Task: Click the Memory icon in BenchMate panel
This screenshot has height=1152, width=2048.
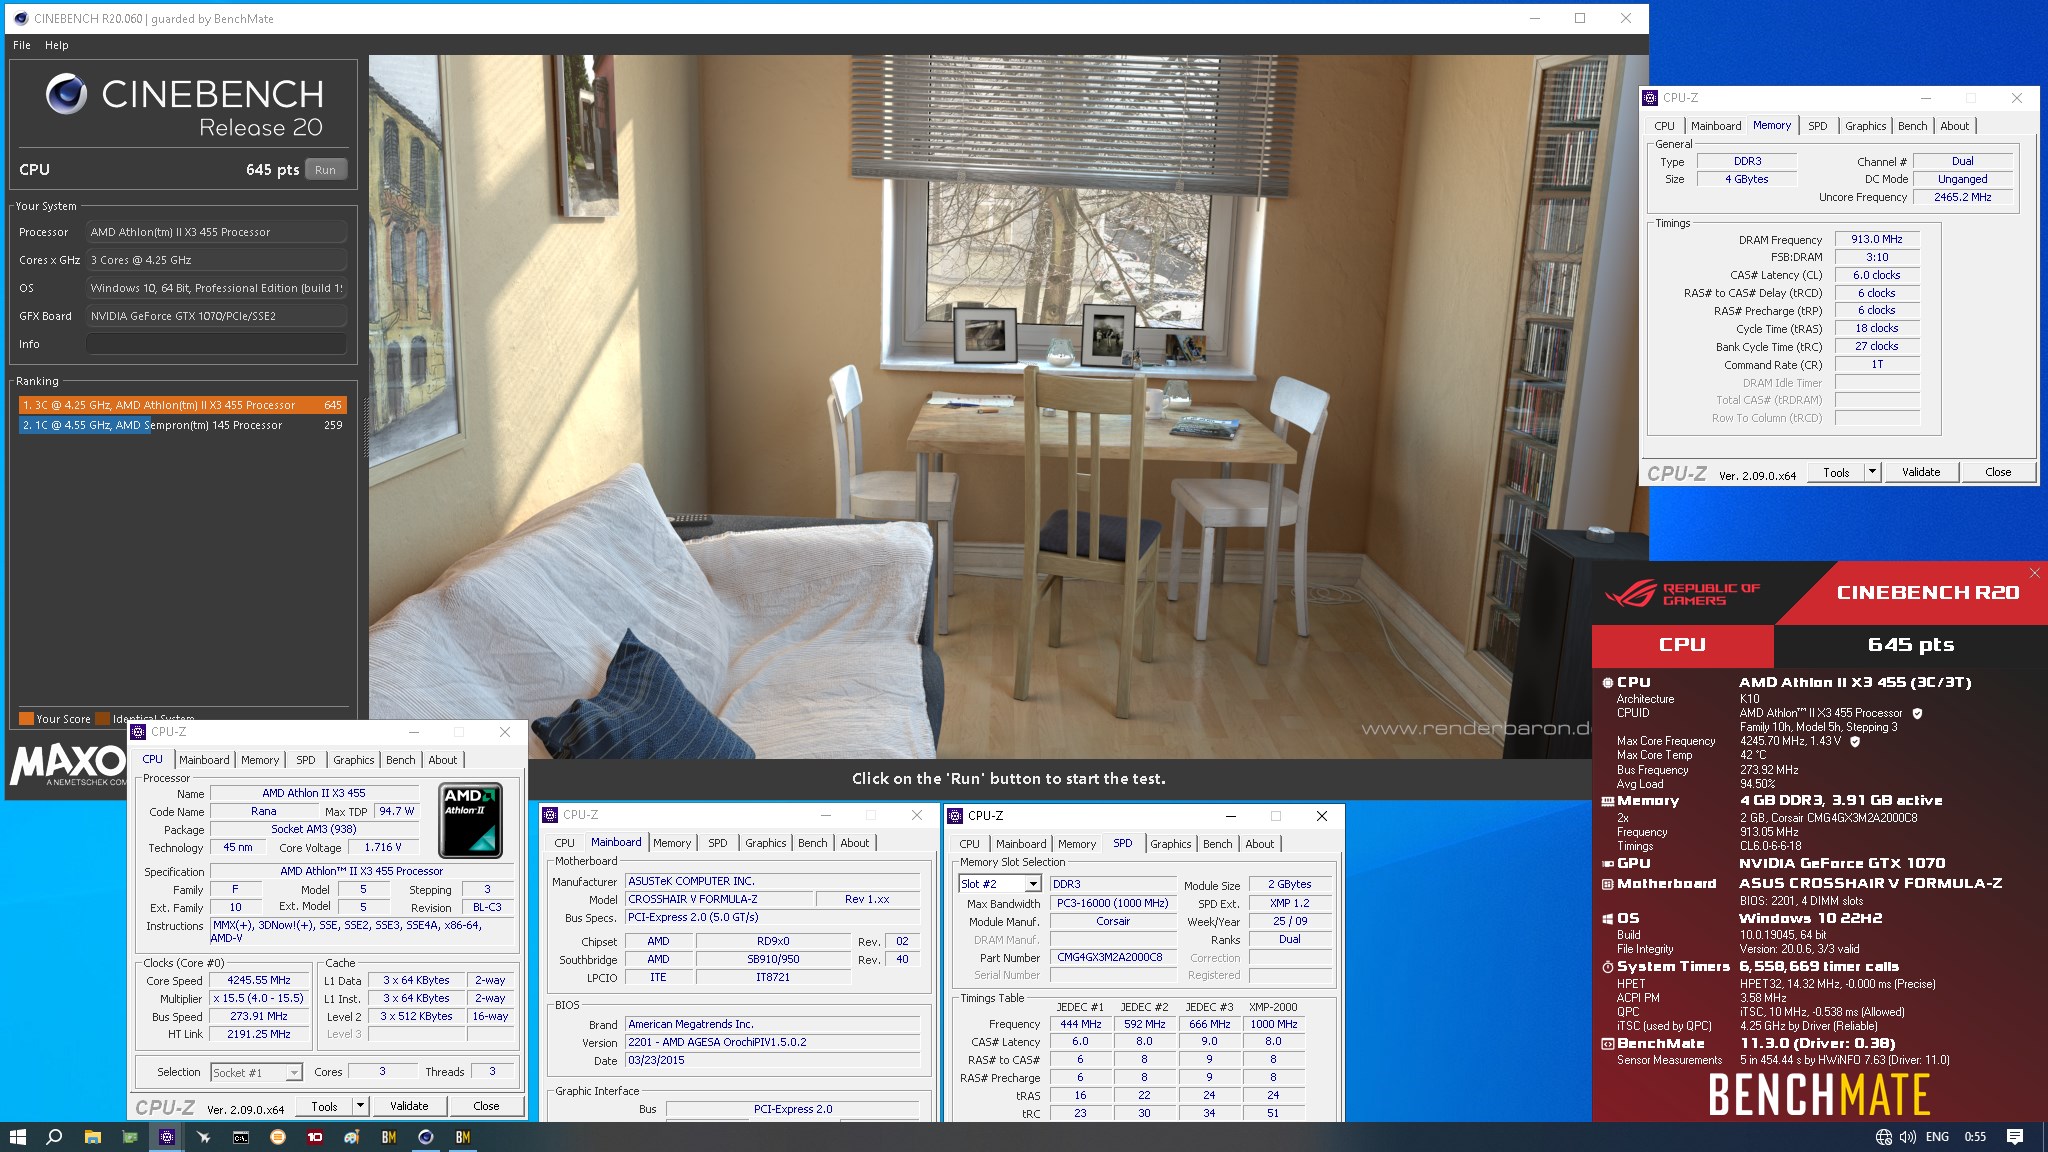Action: pos(1608,801)
